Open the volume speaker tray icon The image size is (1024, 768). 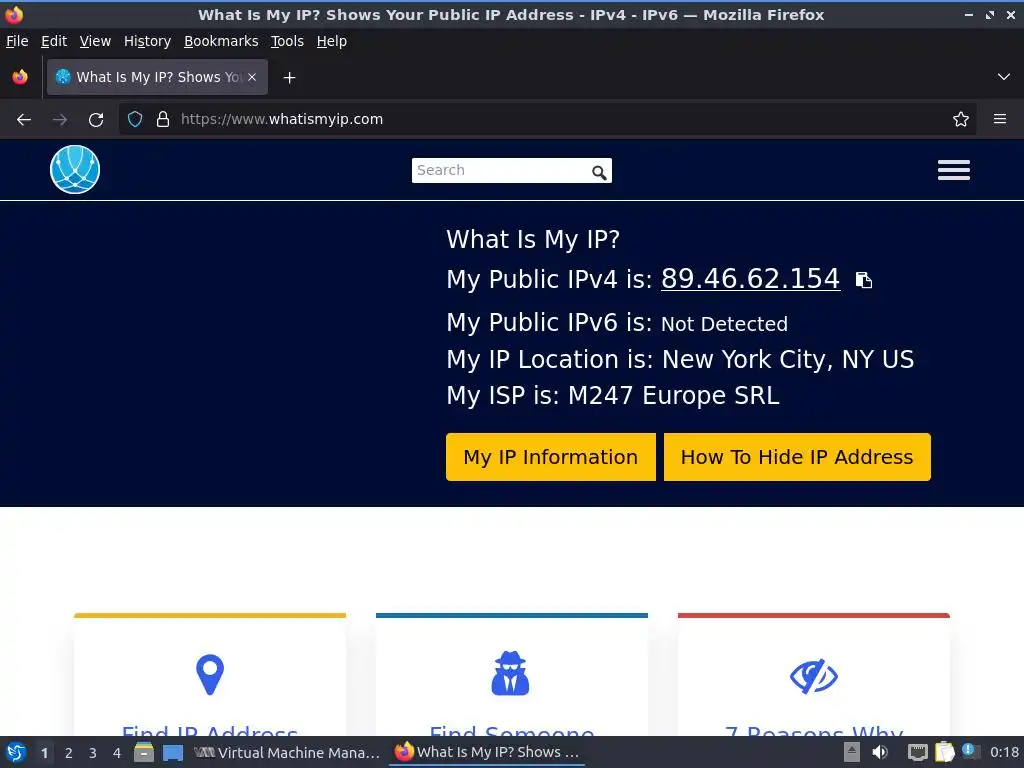pyautogui.click(x=880, y=752)
